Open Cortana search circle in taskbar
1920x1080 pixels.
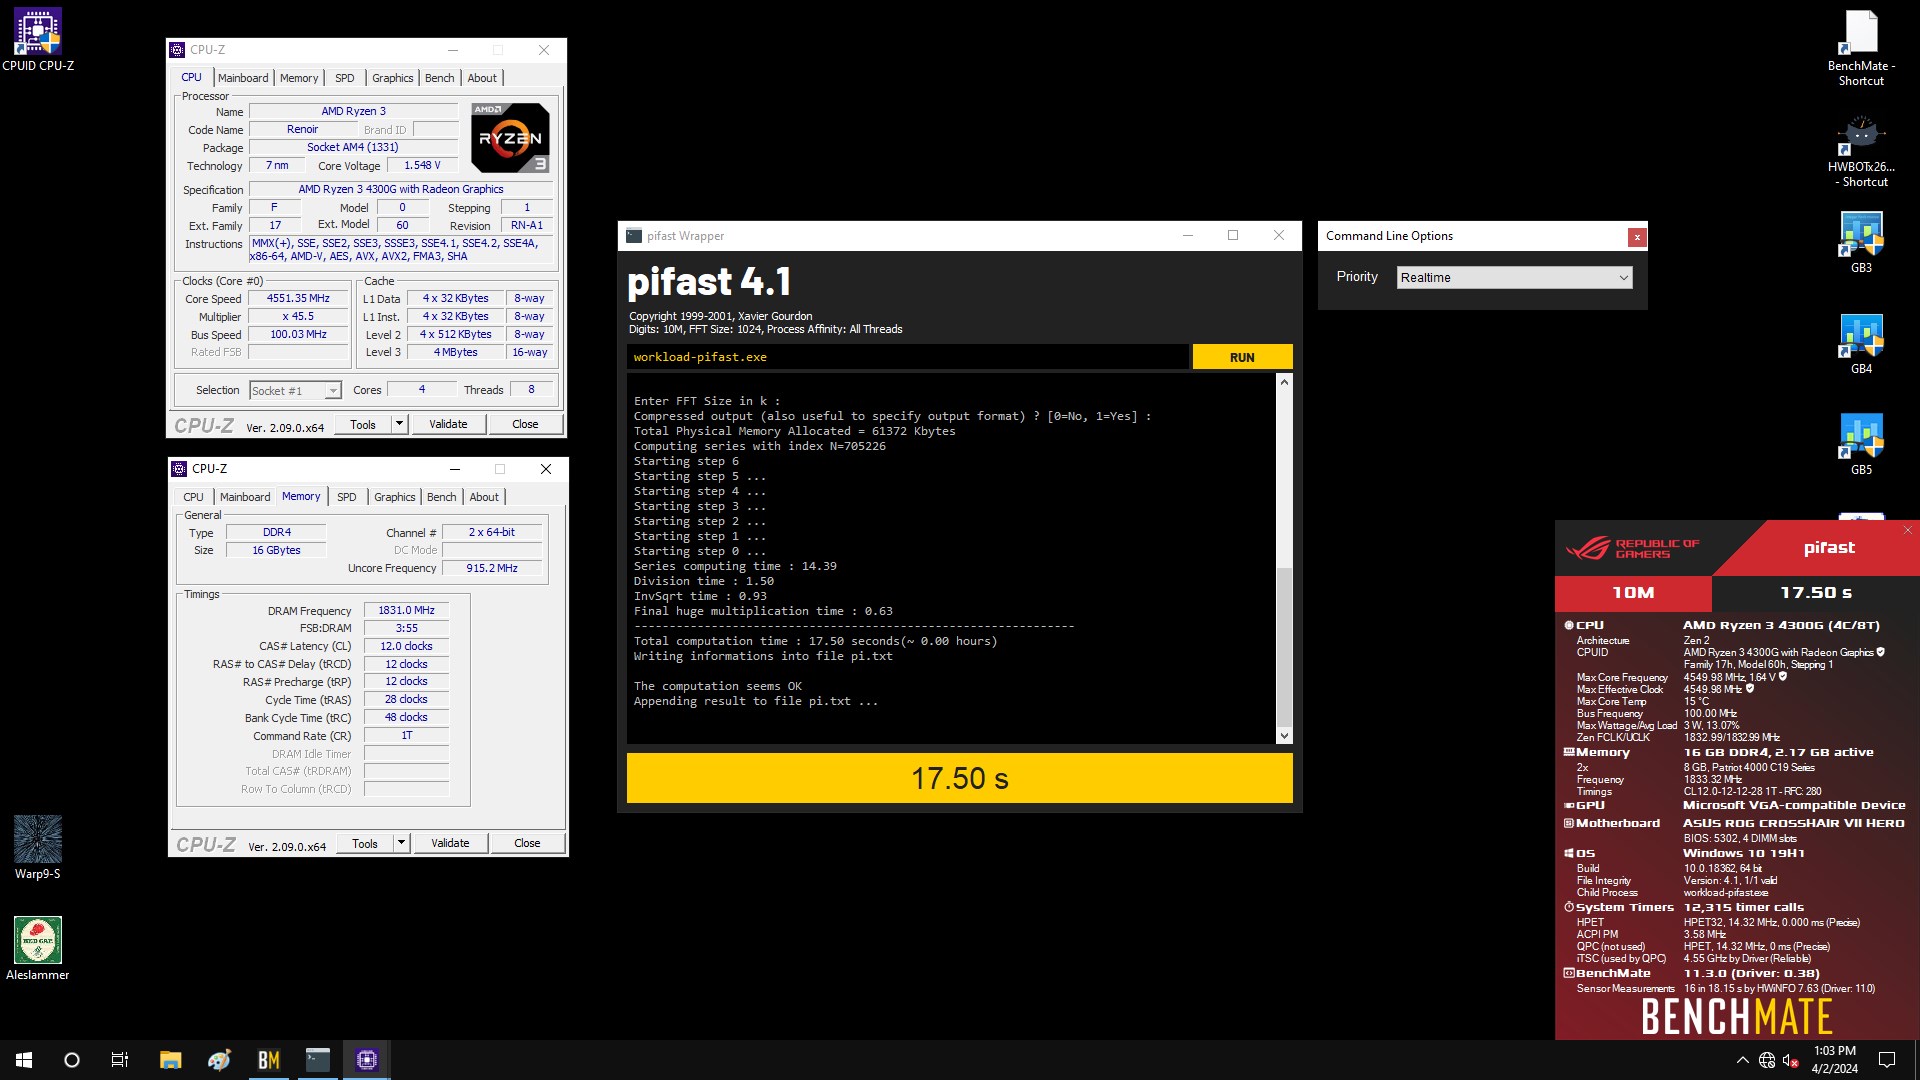[x=72, y=1060]
